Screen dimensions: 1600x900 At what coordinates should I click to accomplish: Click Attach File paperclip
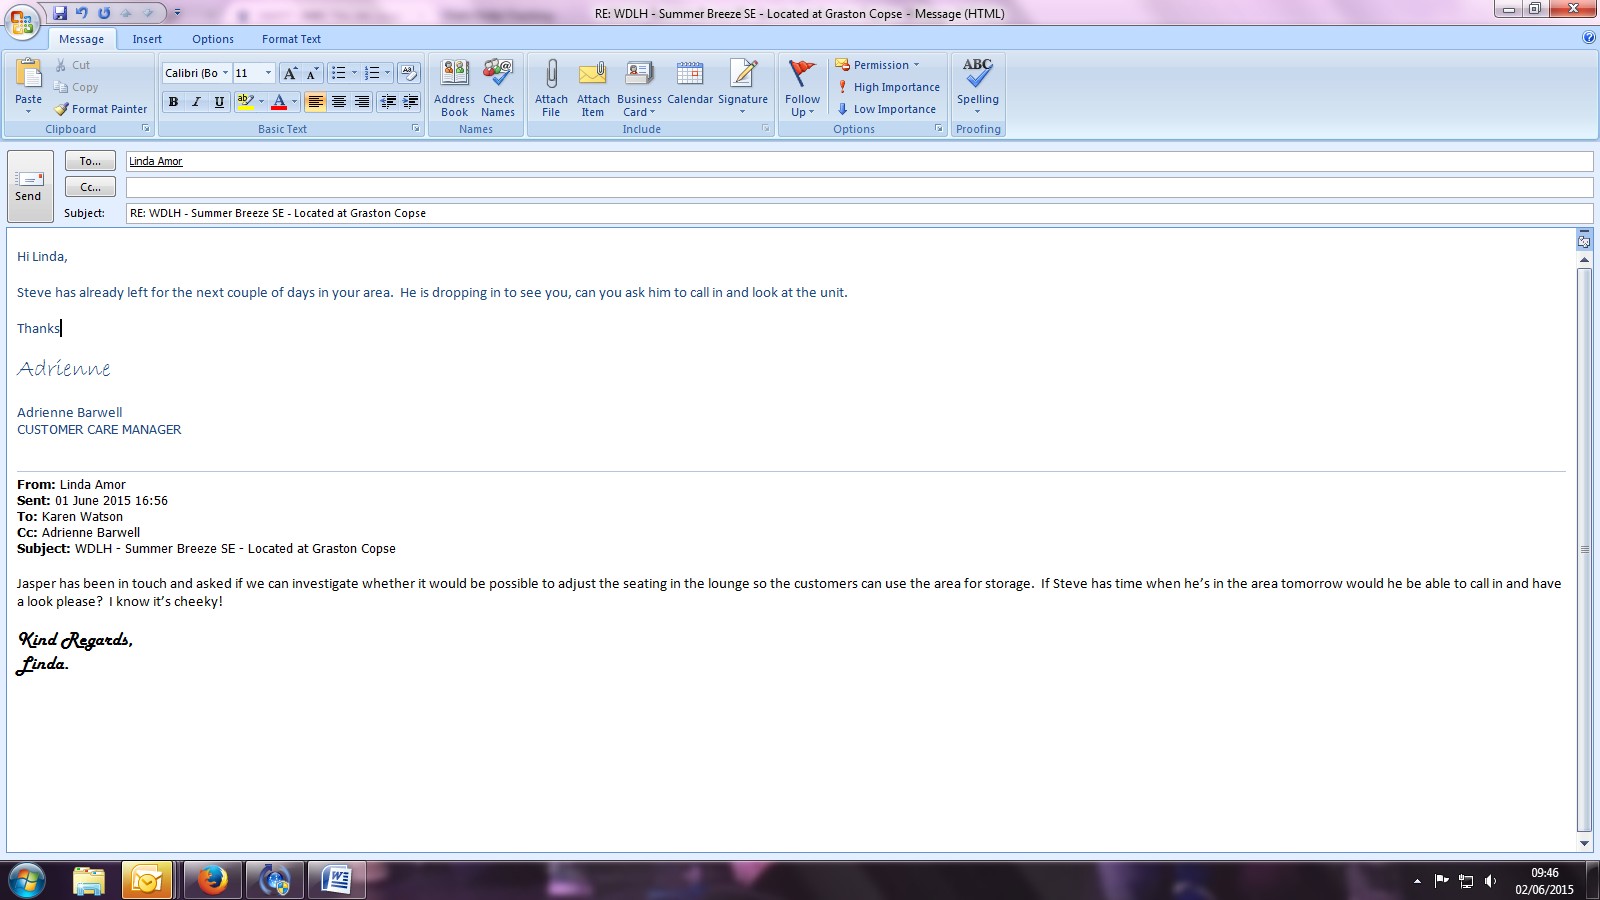coord(551,88)
